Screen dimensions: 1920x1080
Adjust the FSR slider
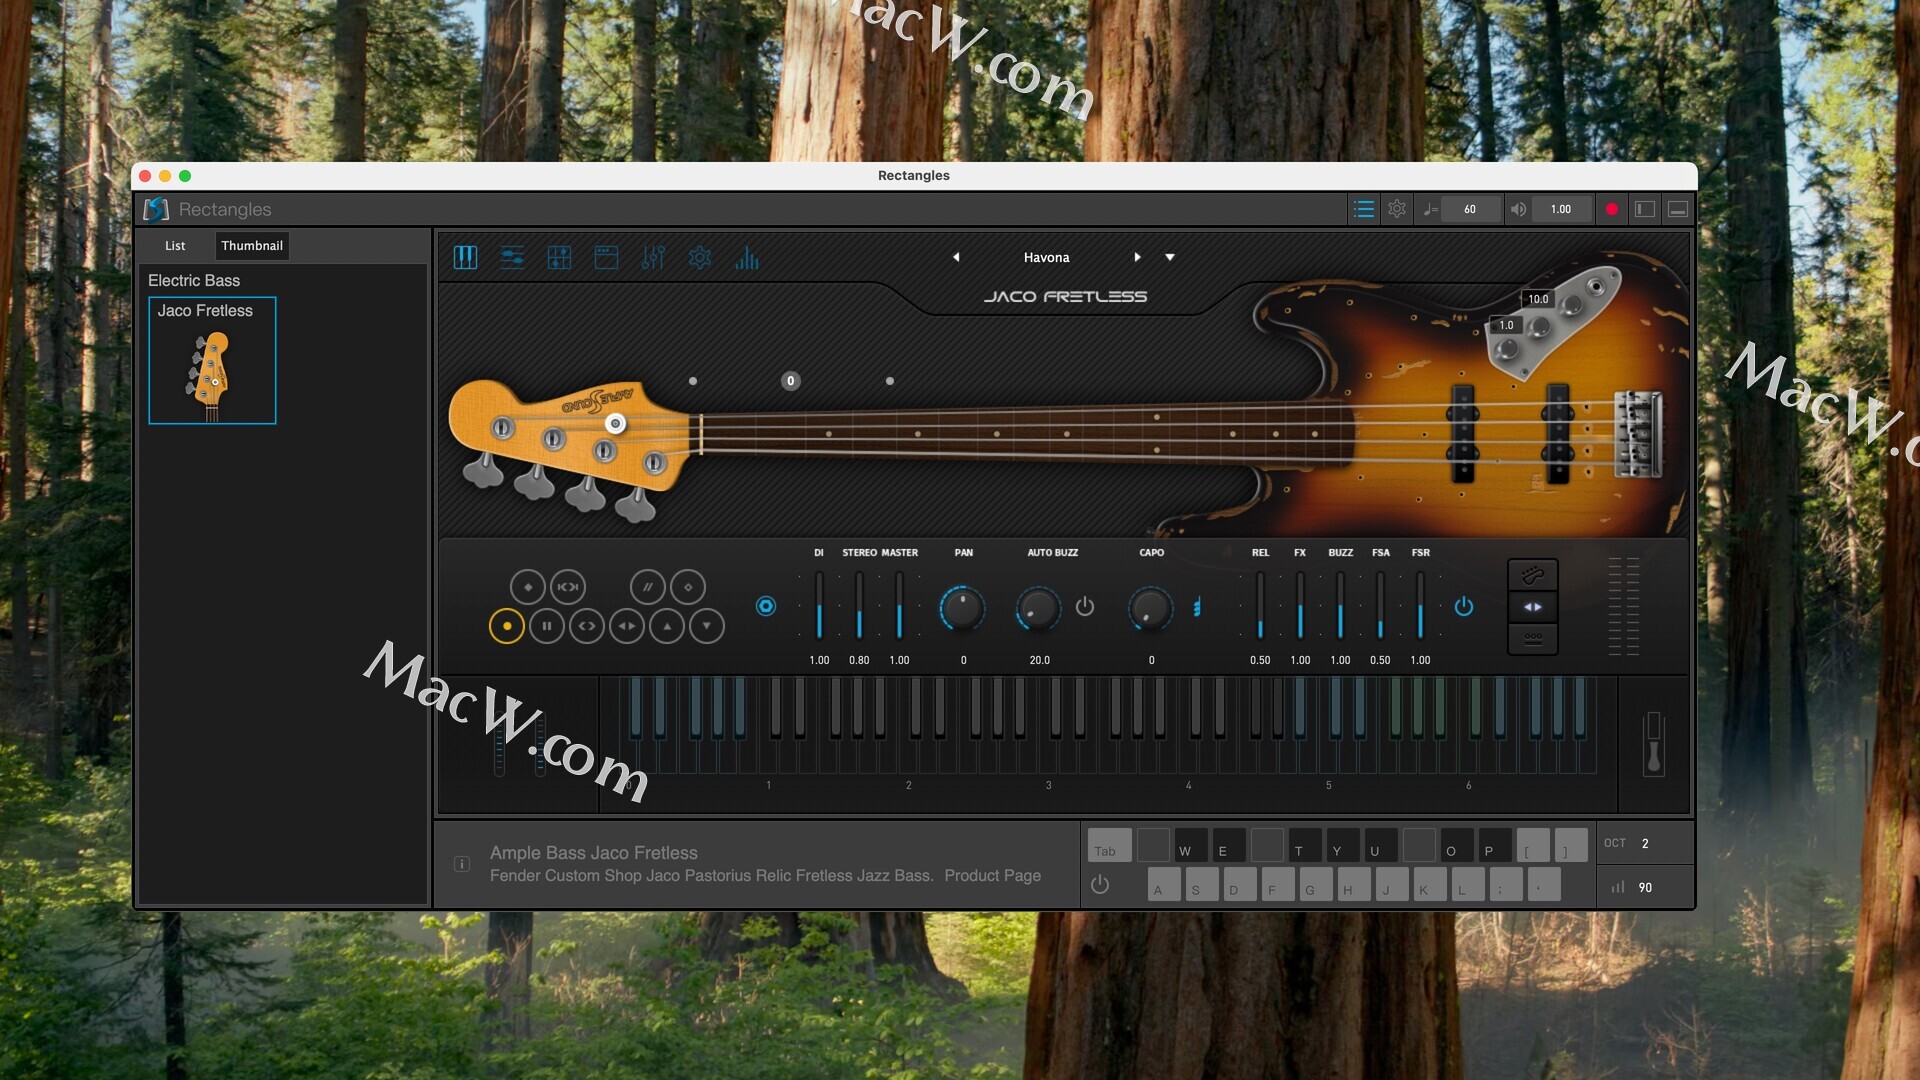[1420, 606]
